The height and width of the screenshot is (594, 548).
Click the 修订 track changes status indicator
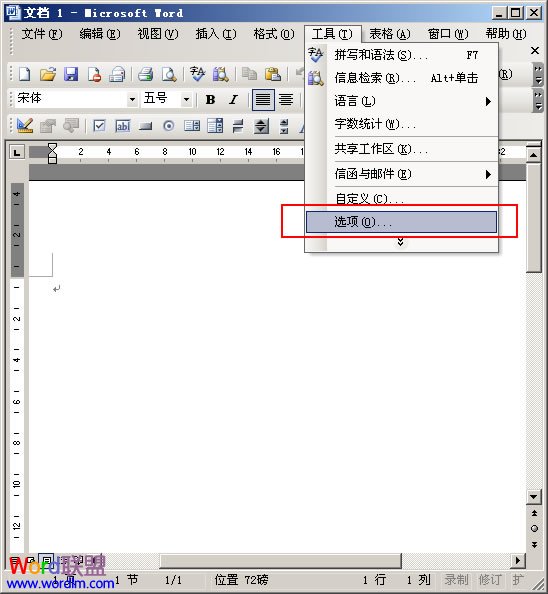490,580
